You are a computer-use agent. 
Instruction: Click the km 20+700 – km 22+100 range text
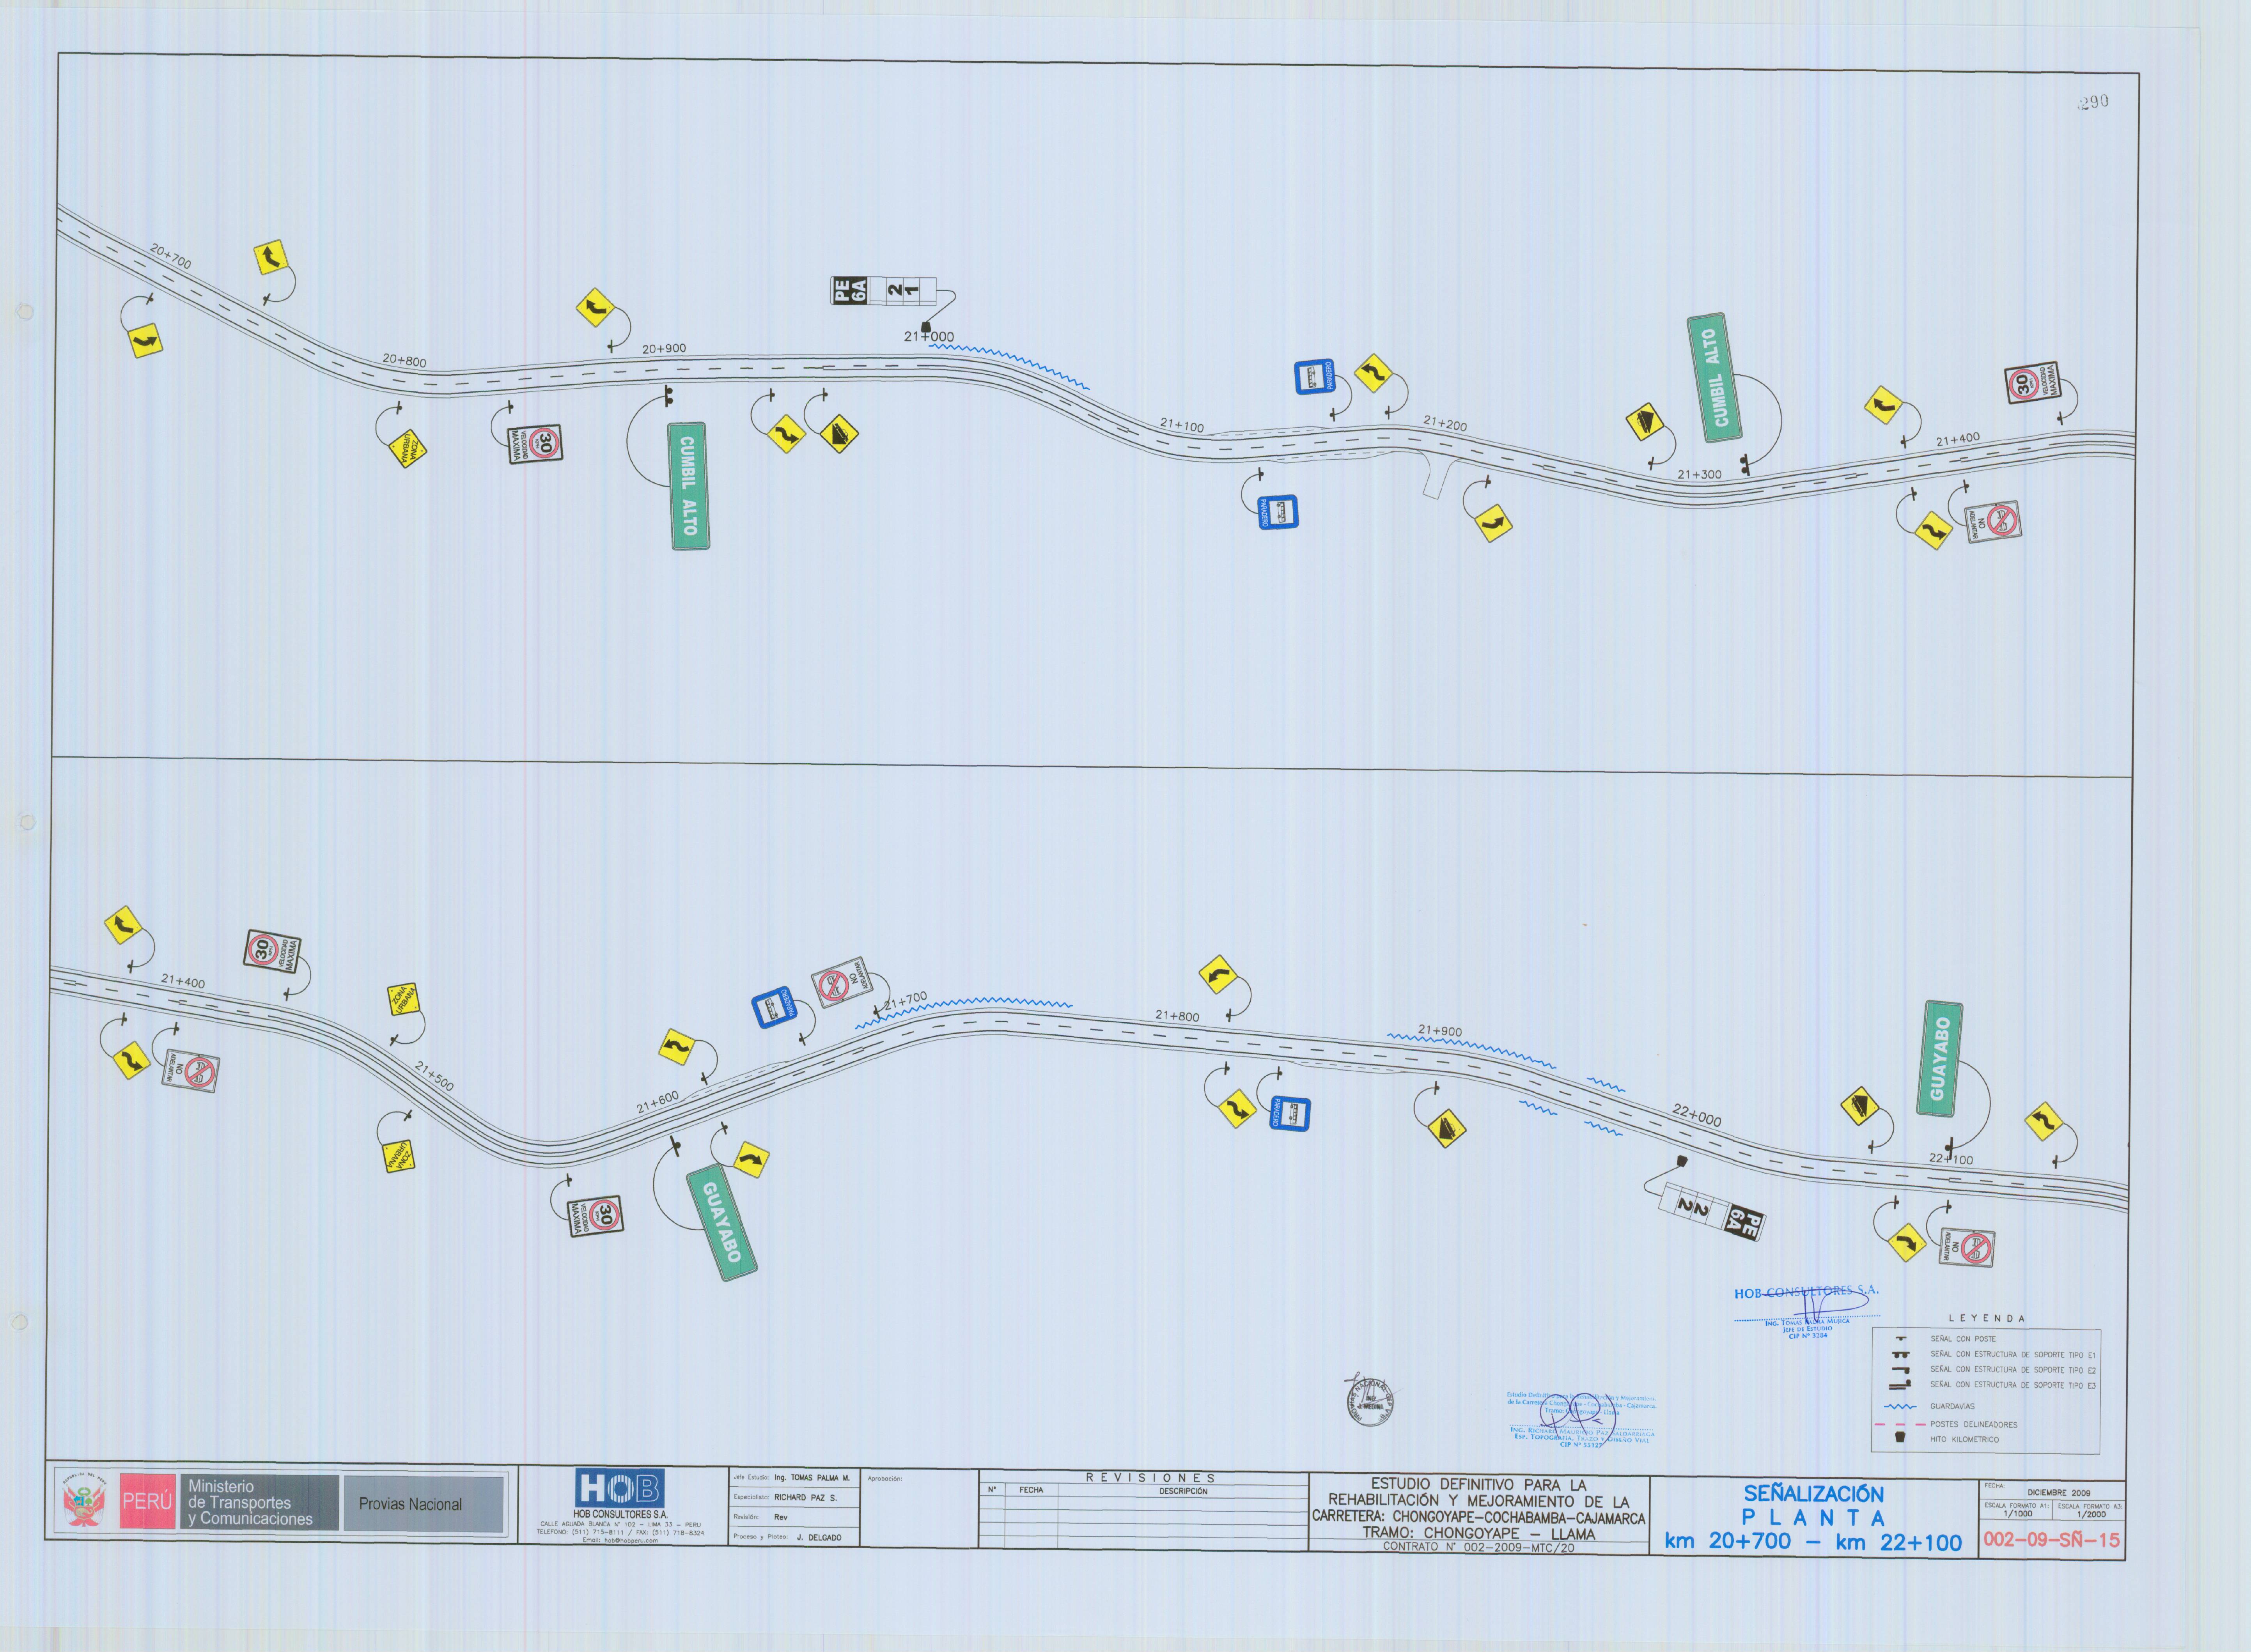click(x=1813, y=1542)
